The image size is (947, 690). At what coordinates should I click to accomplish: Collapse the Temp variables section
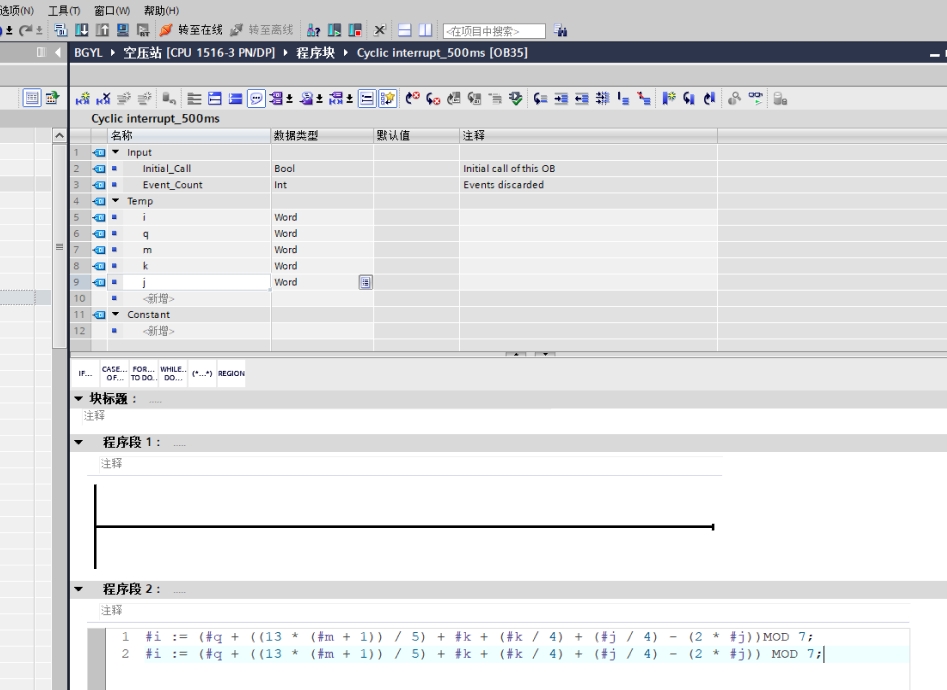118,201
